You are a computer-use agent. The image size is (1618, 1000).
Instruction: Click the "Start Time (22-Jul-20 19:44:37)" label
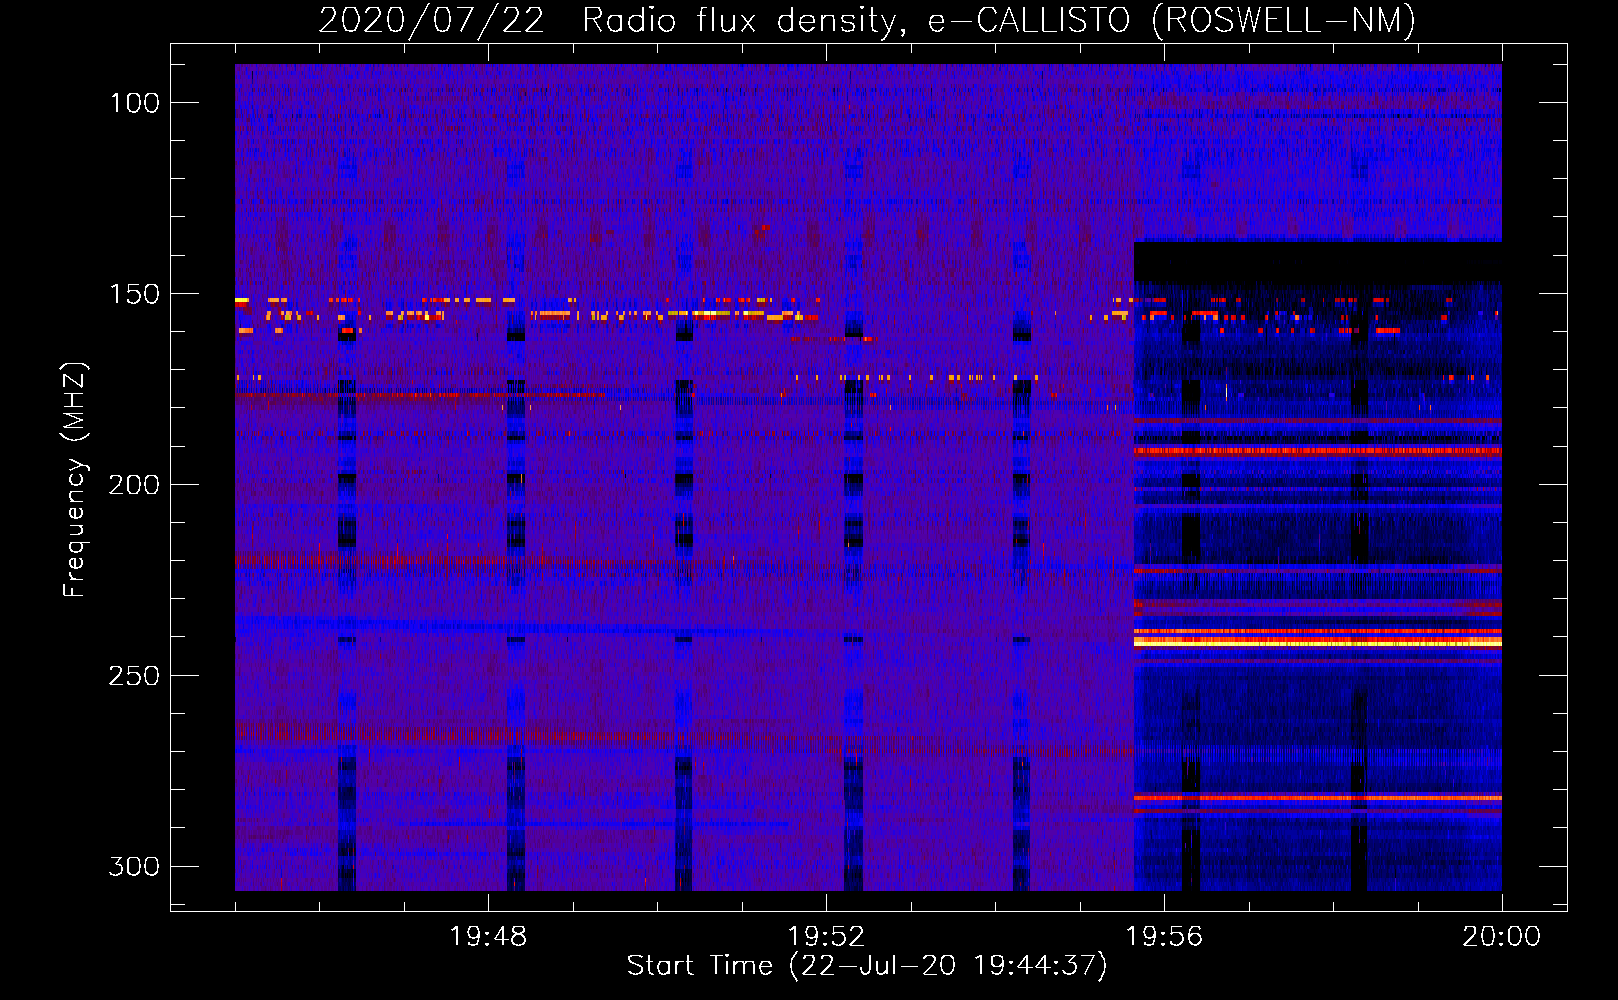point(867,966)
